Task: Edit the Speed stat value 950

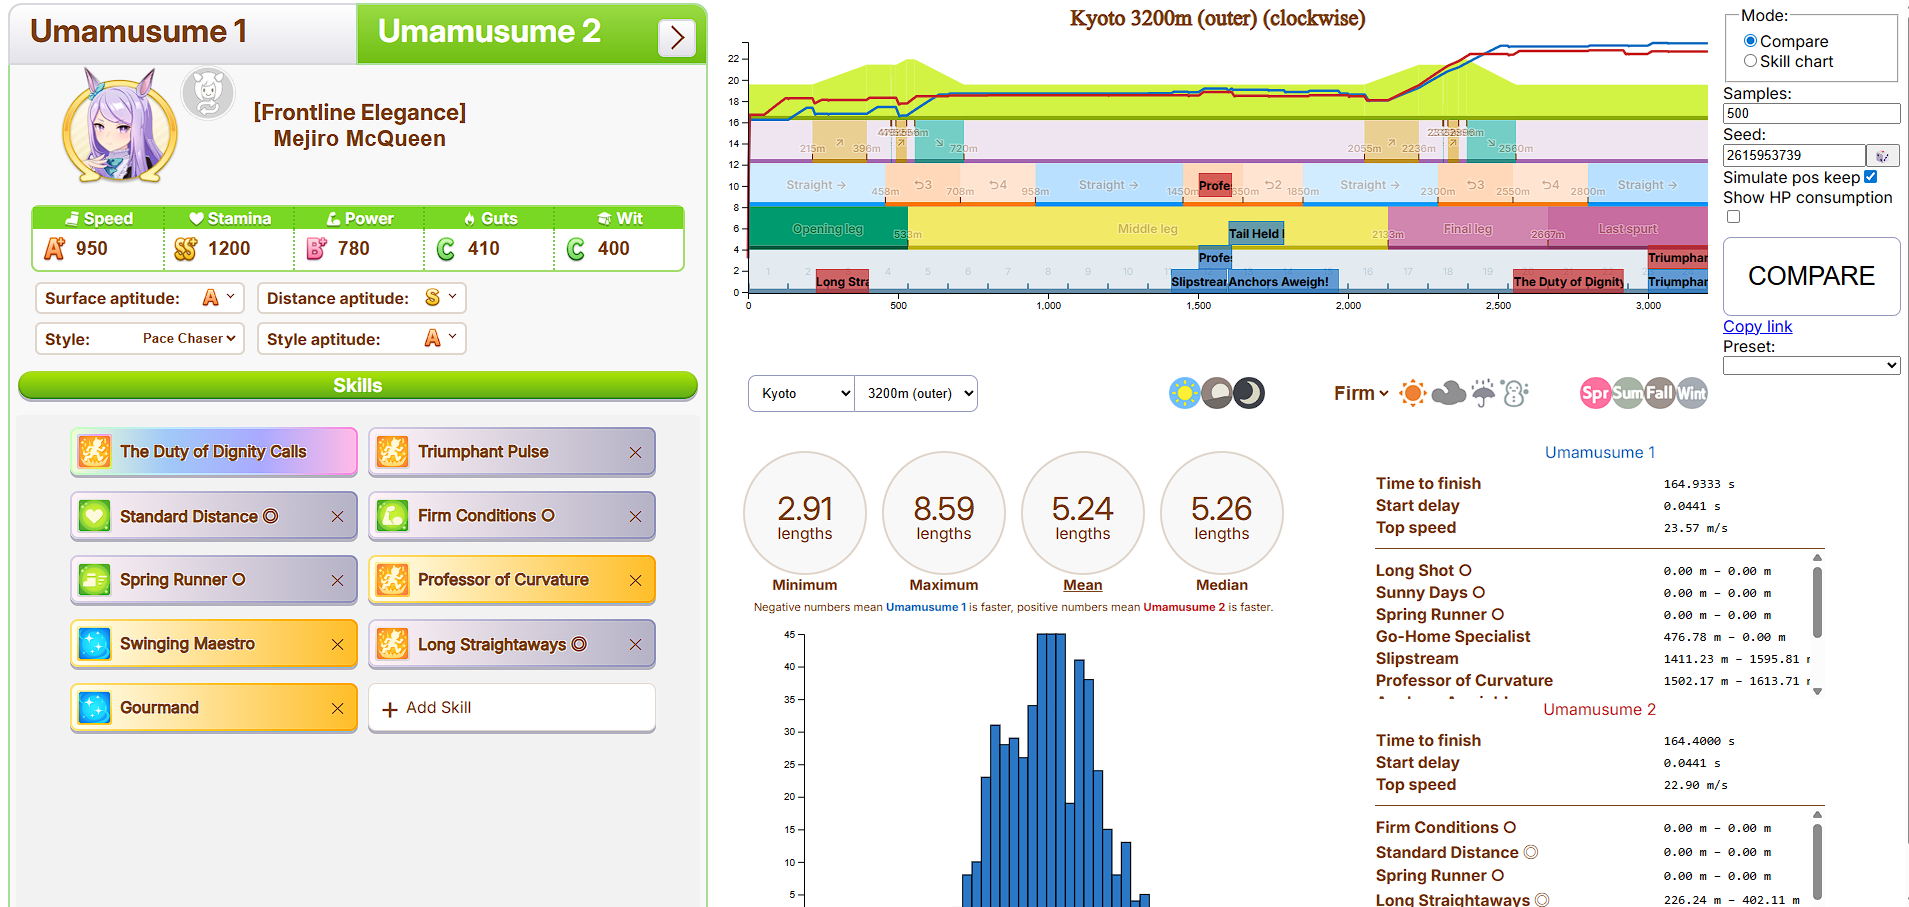Action: pos(92,249)
